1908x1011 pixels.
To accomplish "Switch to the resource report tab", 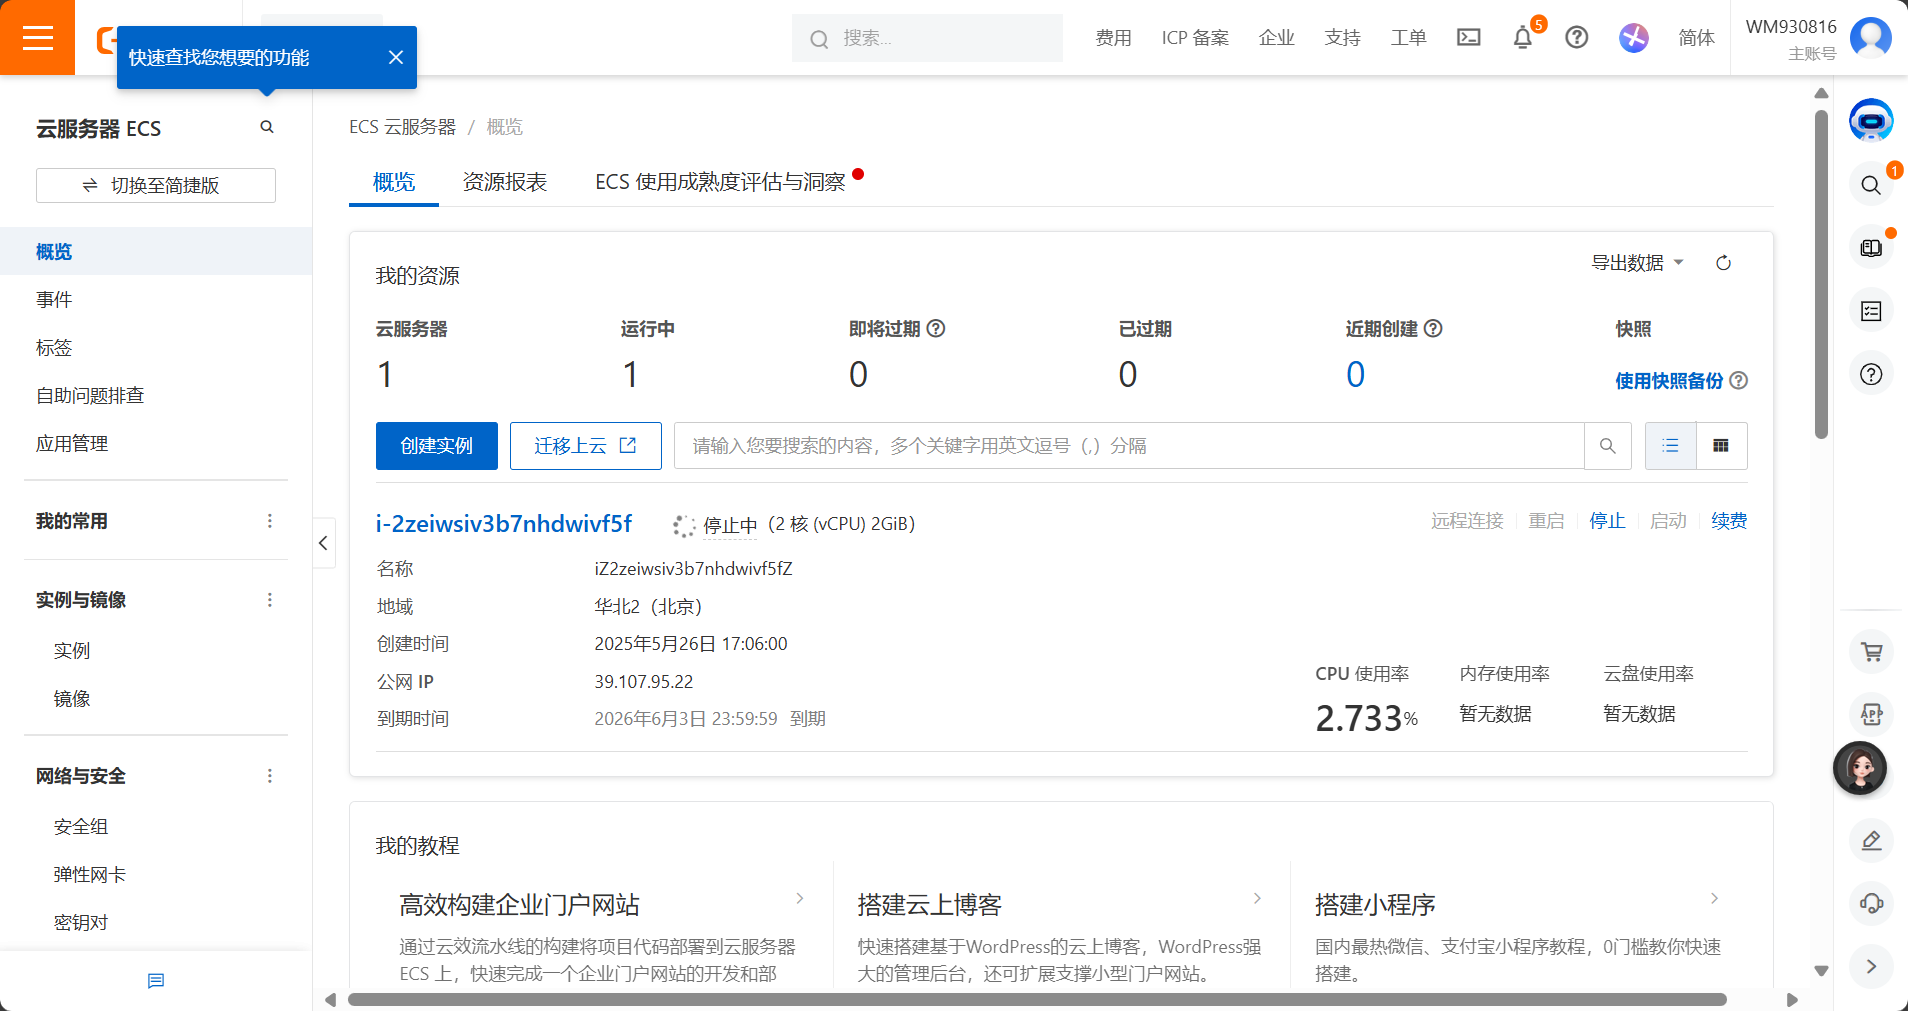I will [505, 182].
